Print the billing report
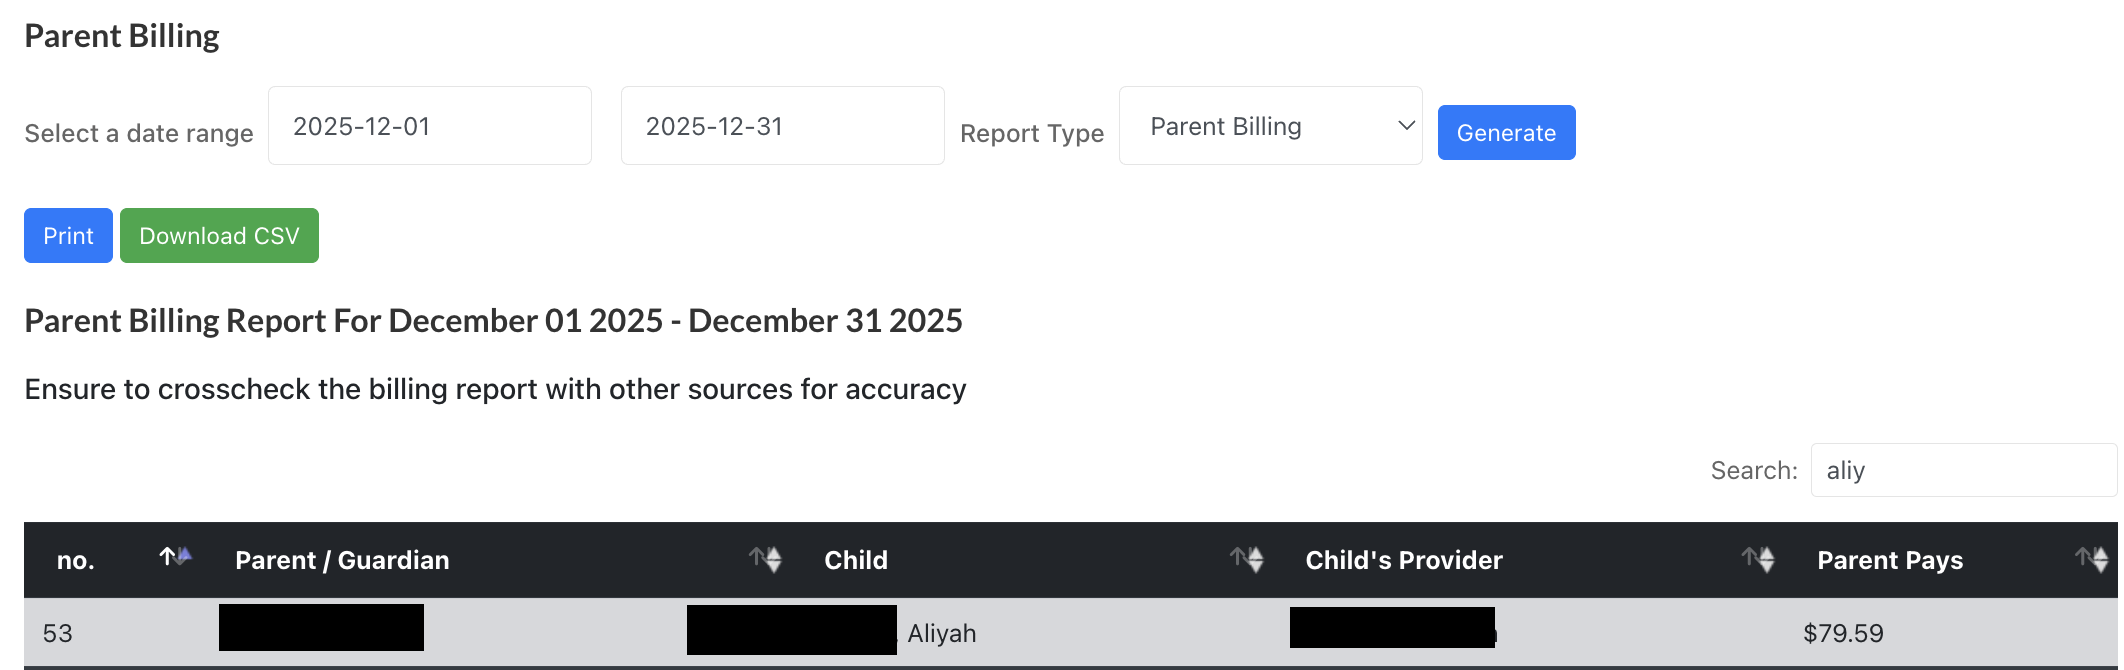 point(68,236)
